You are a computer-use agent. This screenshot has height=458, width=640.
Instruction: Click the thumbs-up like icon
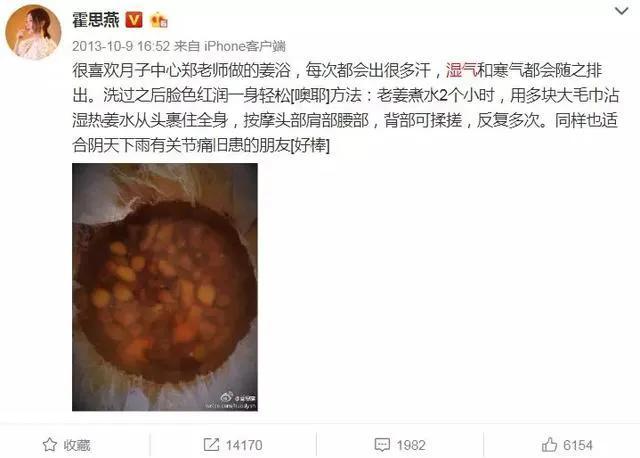[x=549, y=444]
